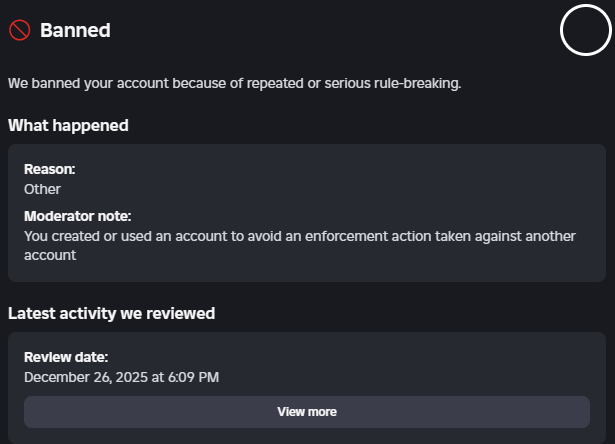Click the moderator note's last word "account"
Screen dimensions: 615x444
click(50, 255)
